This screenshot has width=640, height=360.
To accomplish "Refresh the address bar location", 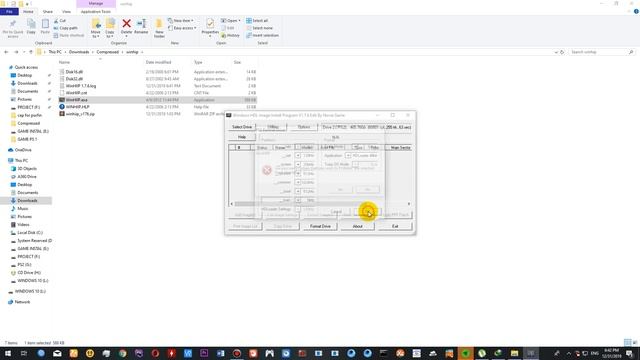I will 562,52.
